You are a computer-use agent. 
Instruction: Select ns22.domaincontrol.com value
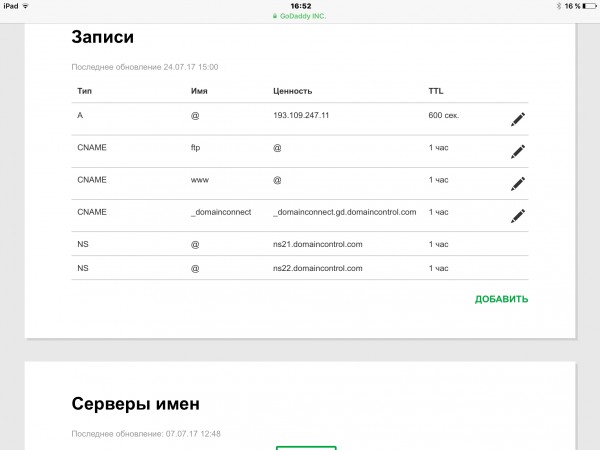click(x=317, y=268)
